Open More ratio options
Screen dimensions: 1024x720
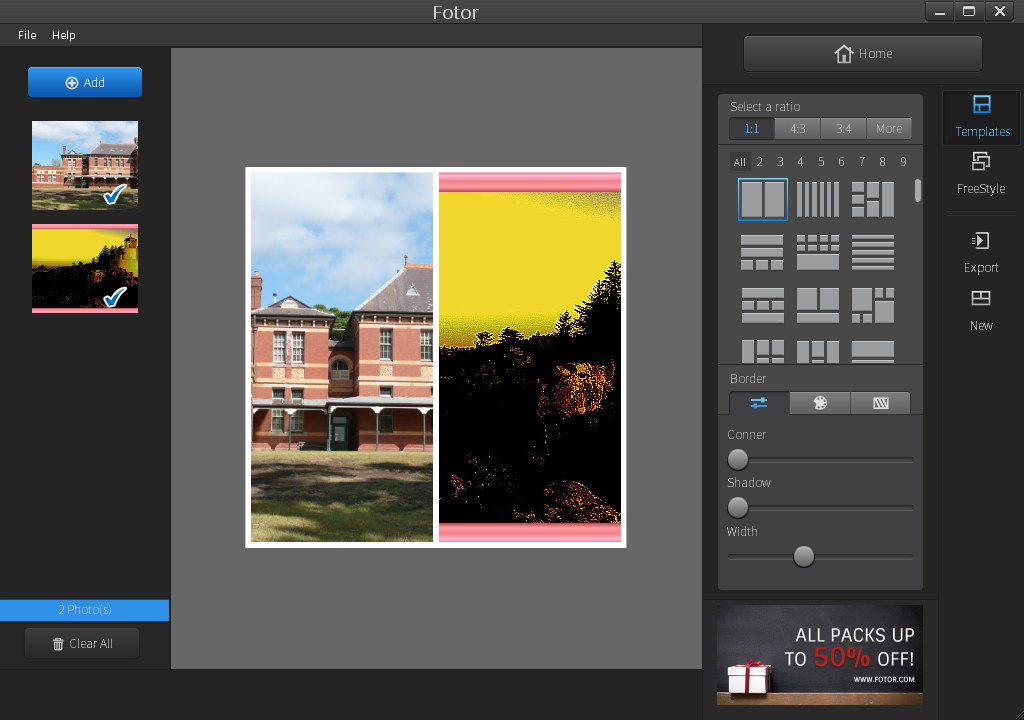point(889,129)
